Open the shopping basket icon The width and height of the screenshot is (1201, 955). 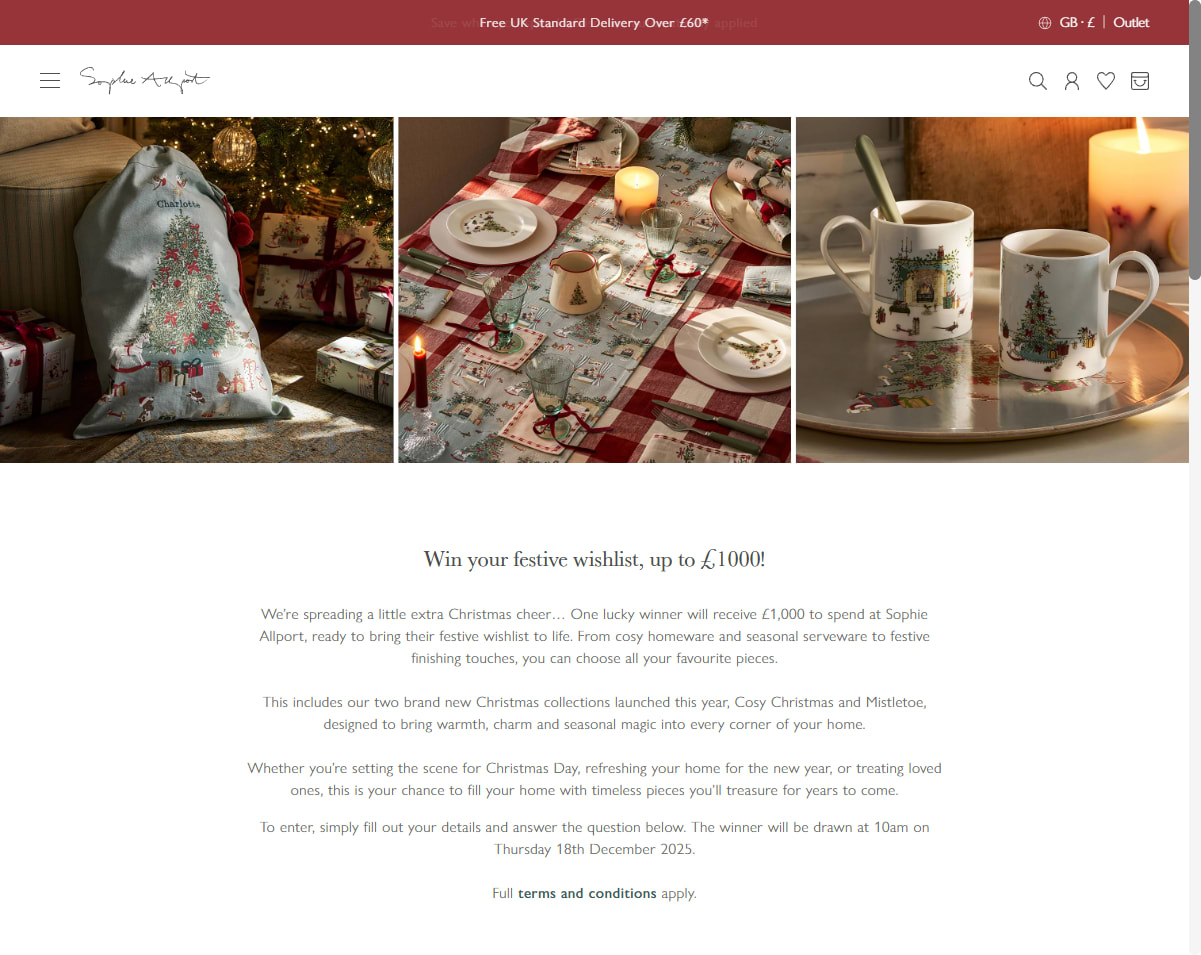point(1140,81)
